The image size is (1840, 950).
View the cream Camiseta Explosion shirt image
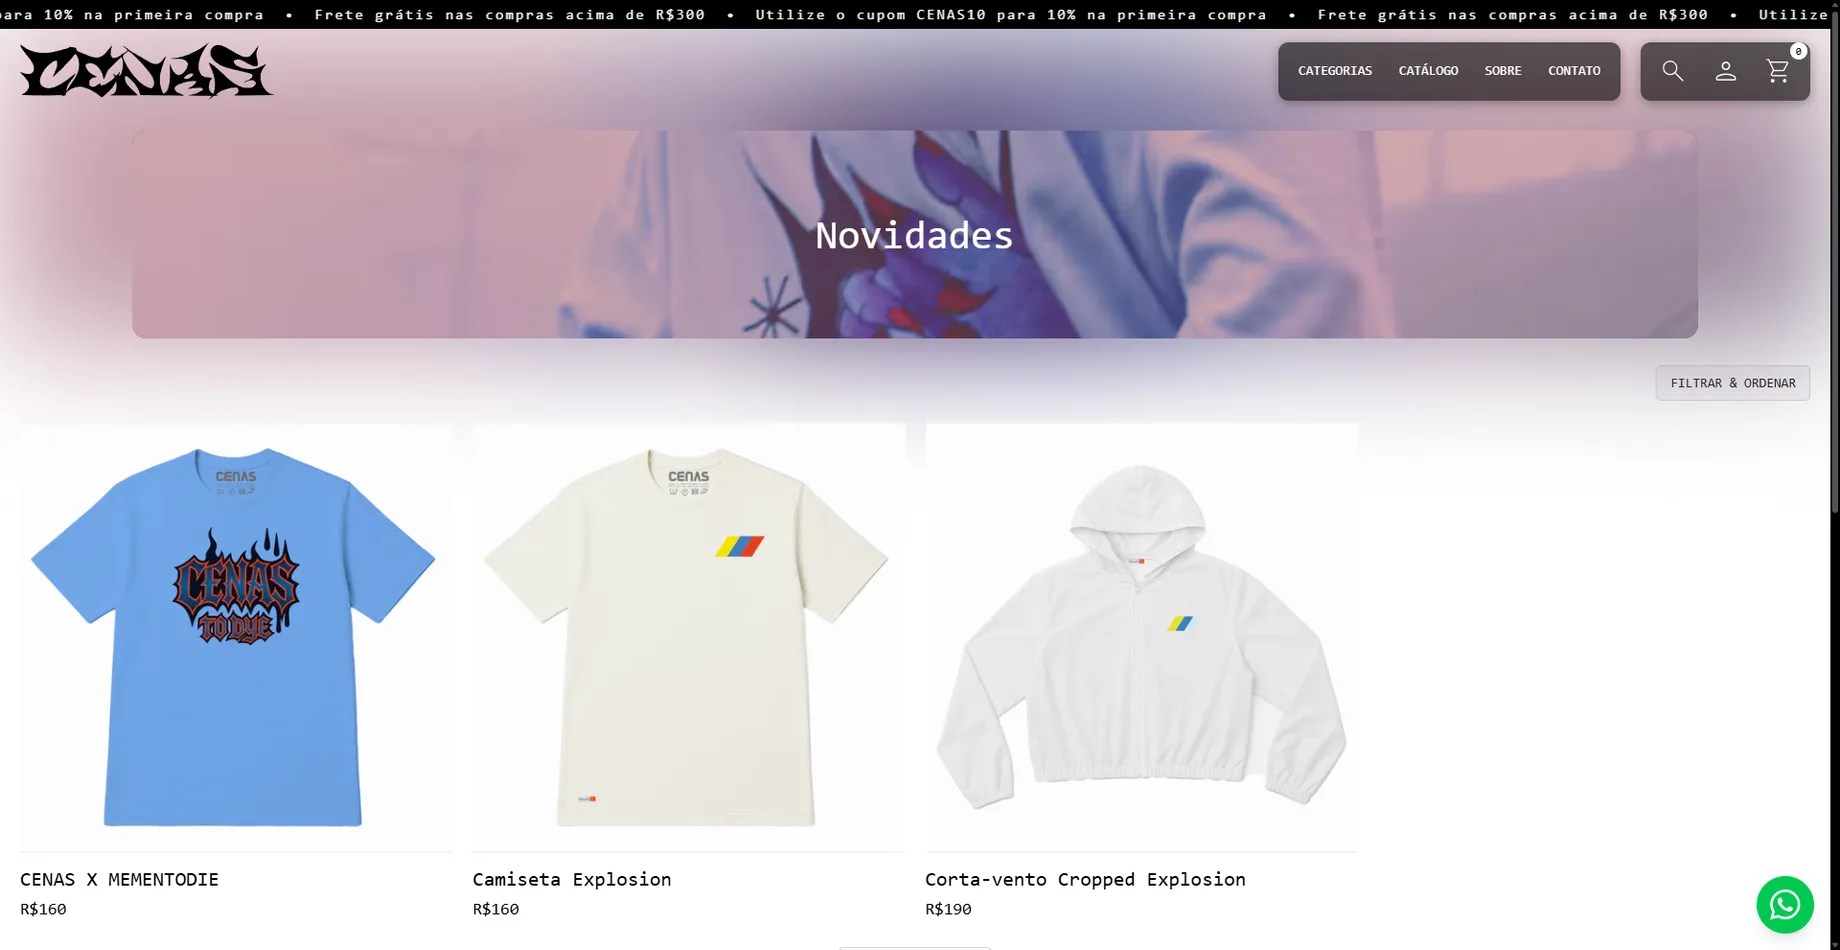tap(689, 637)
